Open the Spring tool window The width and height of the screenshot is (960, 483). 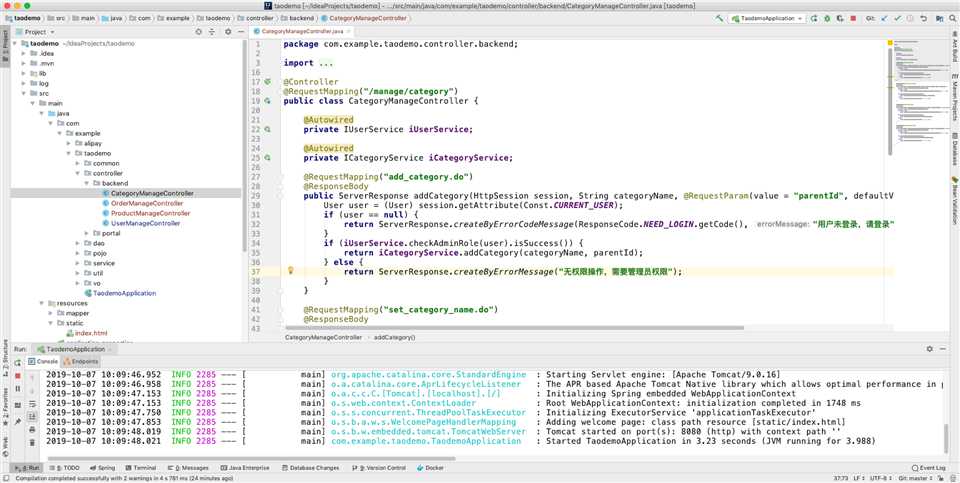(x=102, y=468)
